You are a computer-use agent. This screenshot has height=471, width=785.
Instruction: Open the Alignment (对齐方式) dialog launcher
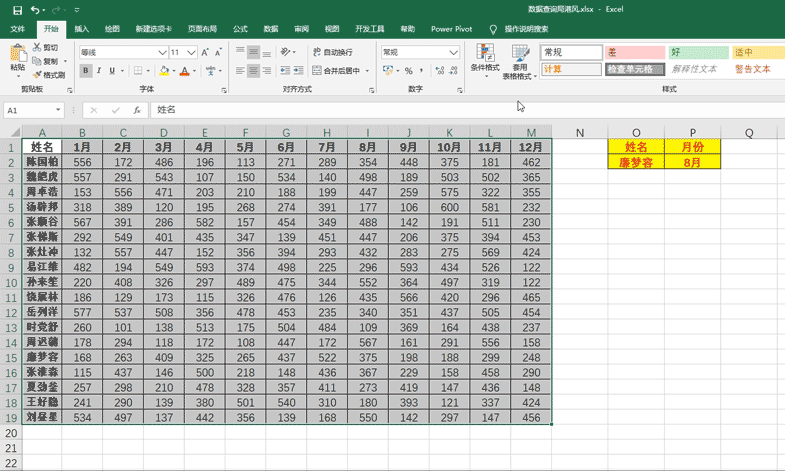[x=371, y=91]
